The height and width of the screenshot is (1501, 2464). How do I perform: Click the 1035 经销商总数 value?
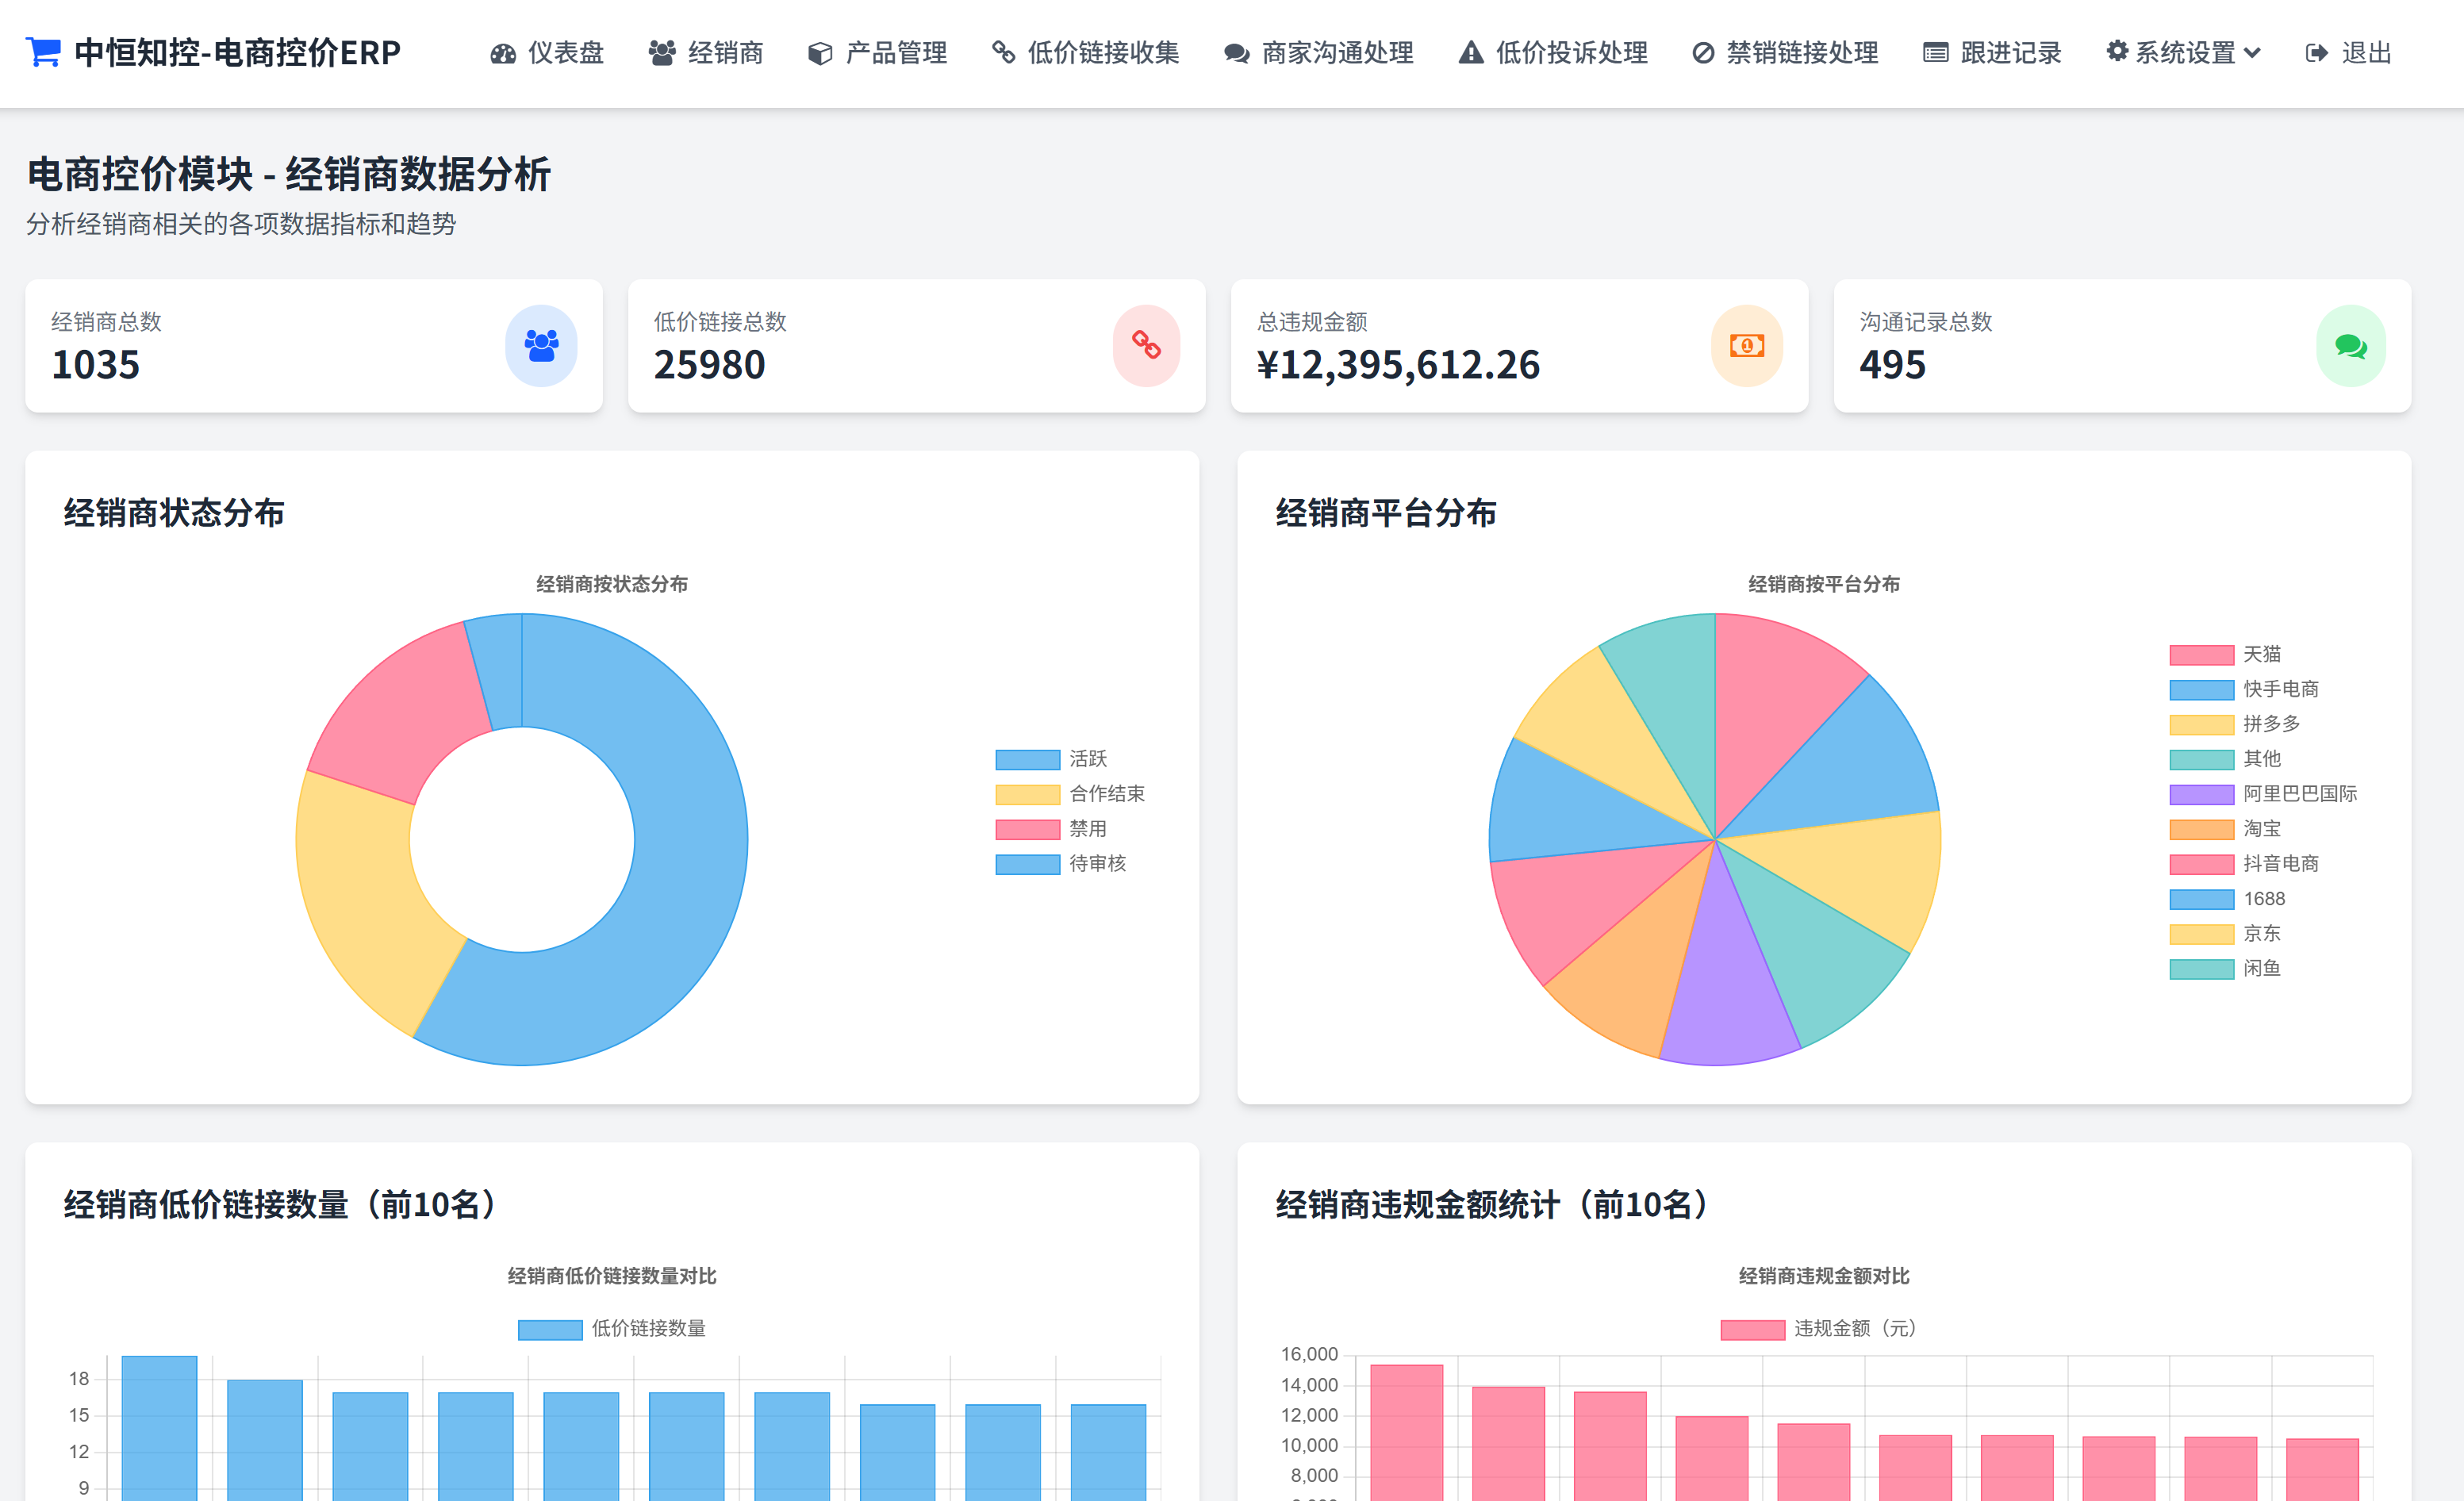tap(96, 365)
